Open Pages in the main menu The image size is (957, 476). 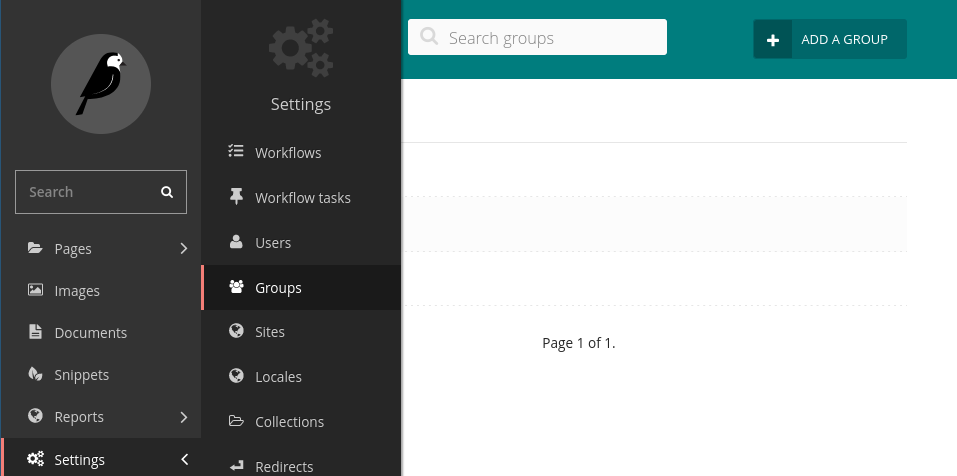click(101, 248)
